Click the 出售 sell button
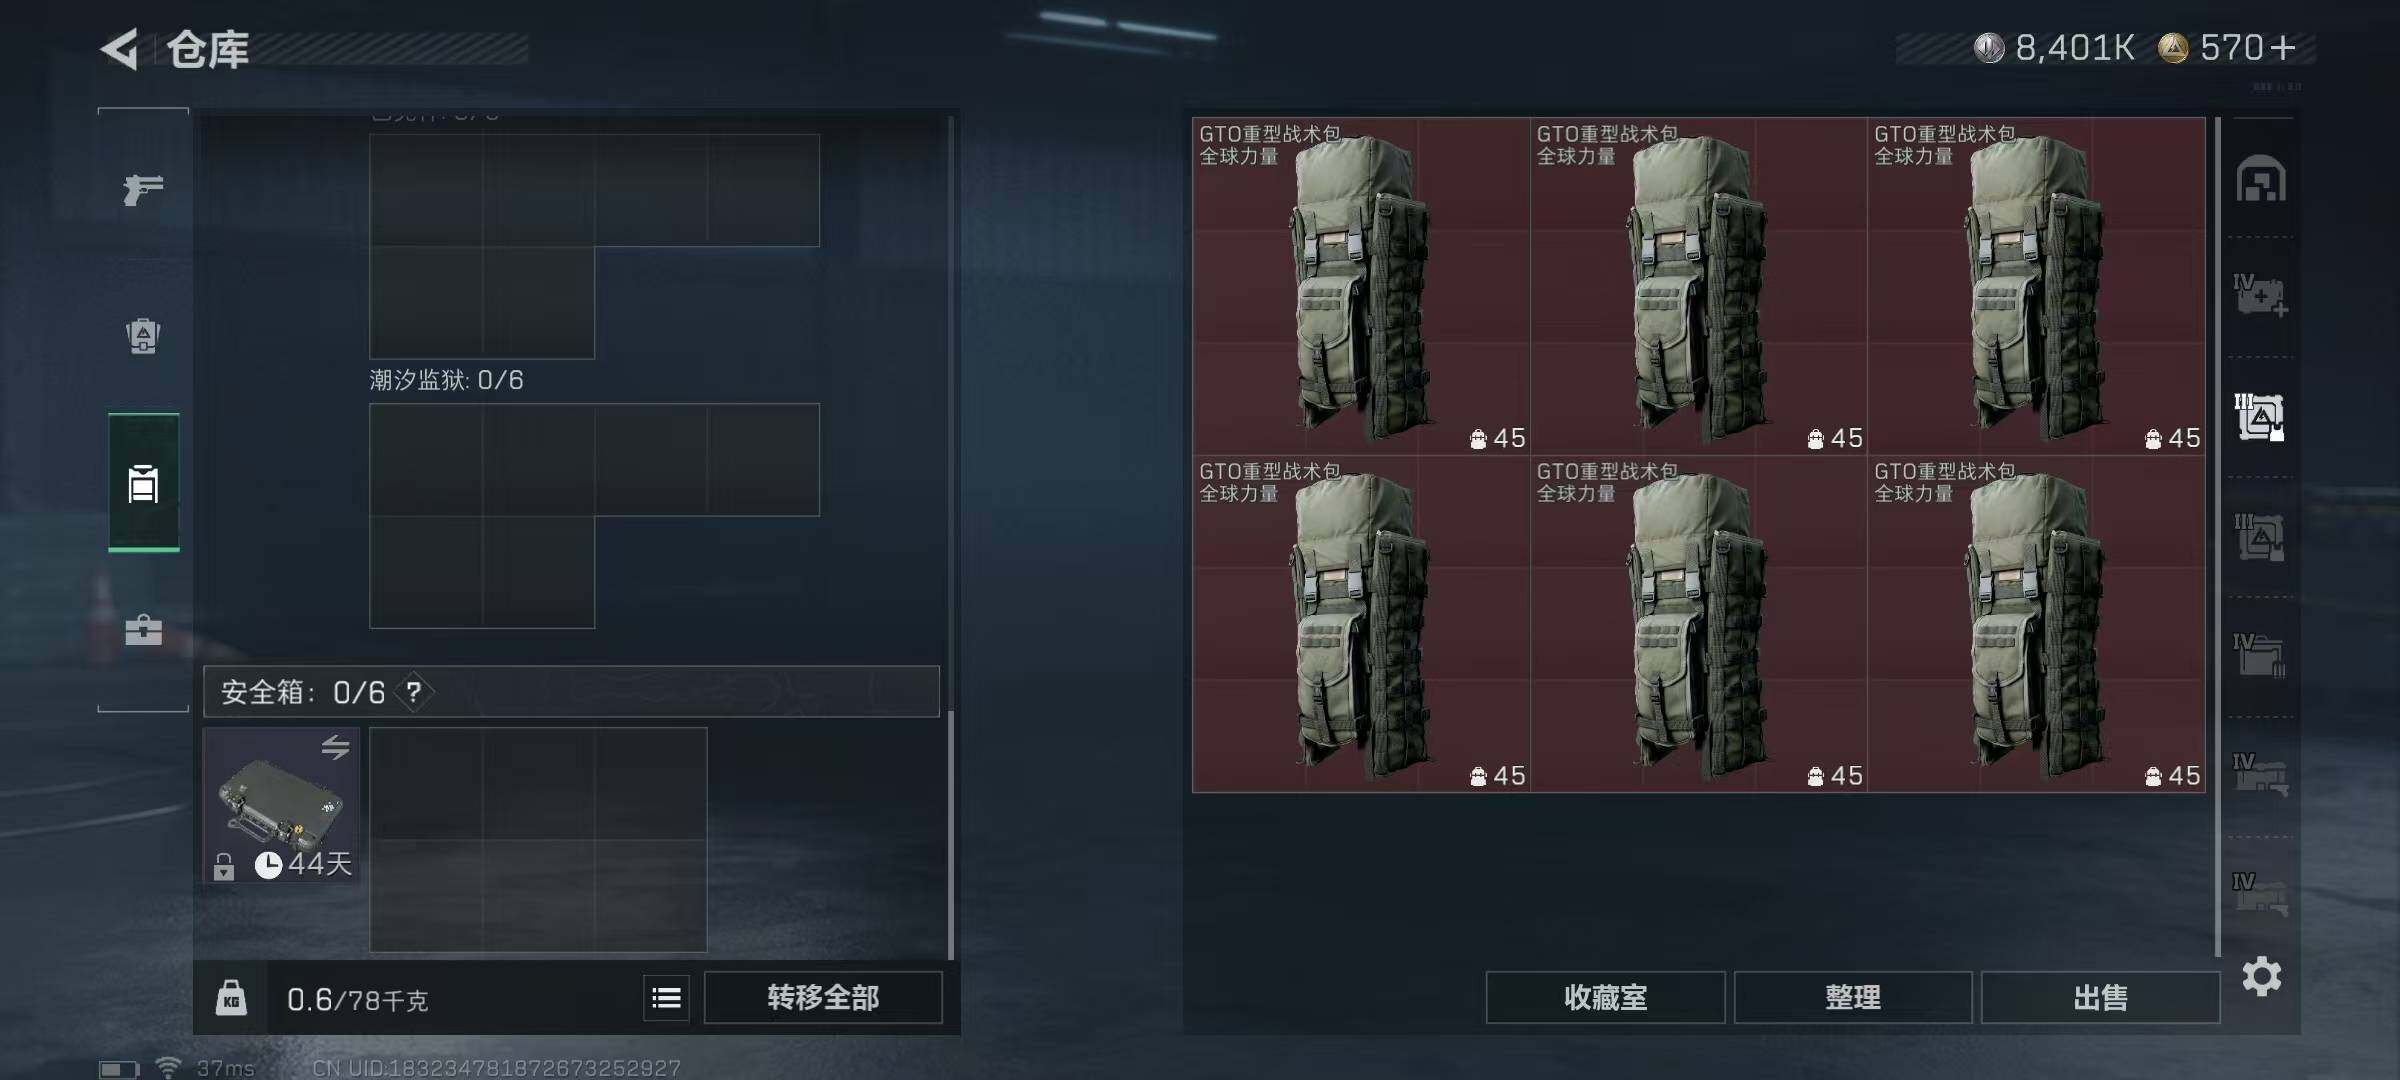Screen dimensions: 2400x1080 2100,997
